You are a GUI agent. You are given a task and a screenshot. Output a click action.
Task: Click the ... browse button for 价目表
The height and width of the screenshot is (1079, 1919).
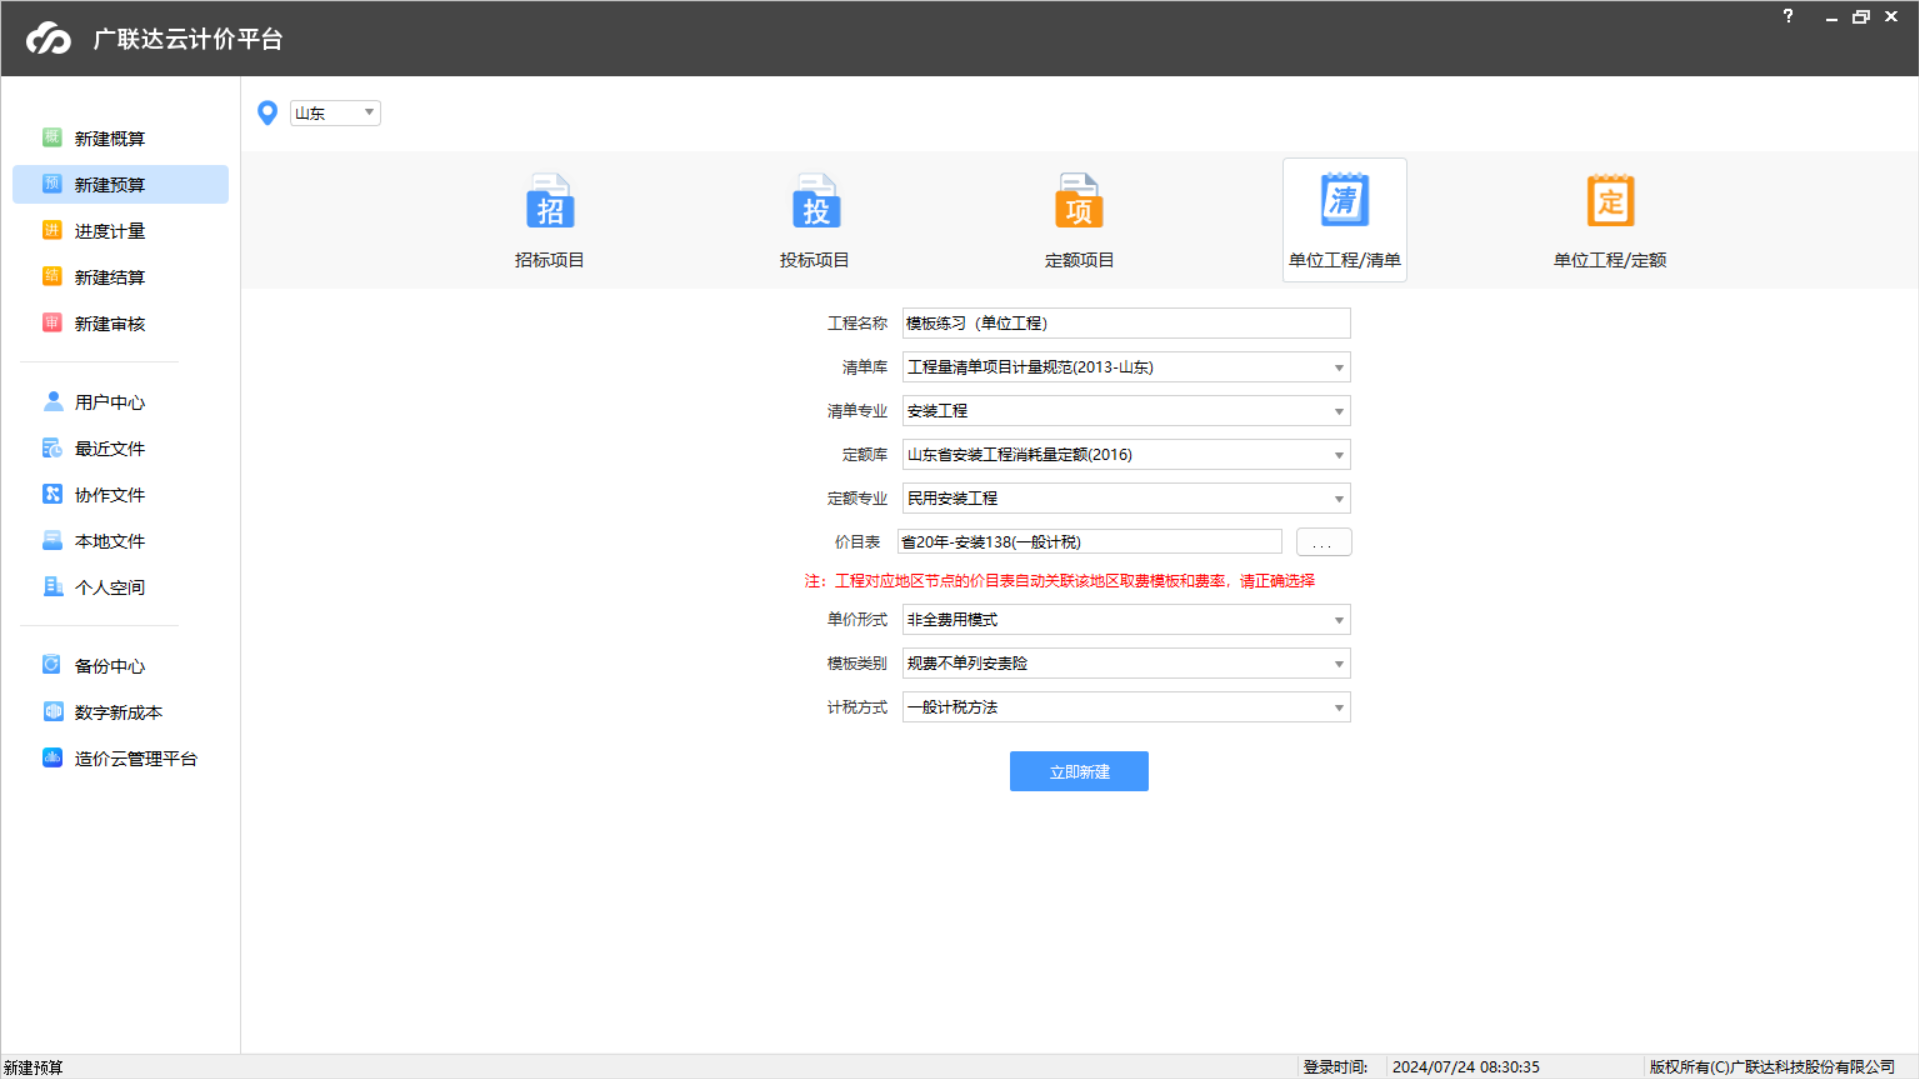point(1323,542)
